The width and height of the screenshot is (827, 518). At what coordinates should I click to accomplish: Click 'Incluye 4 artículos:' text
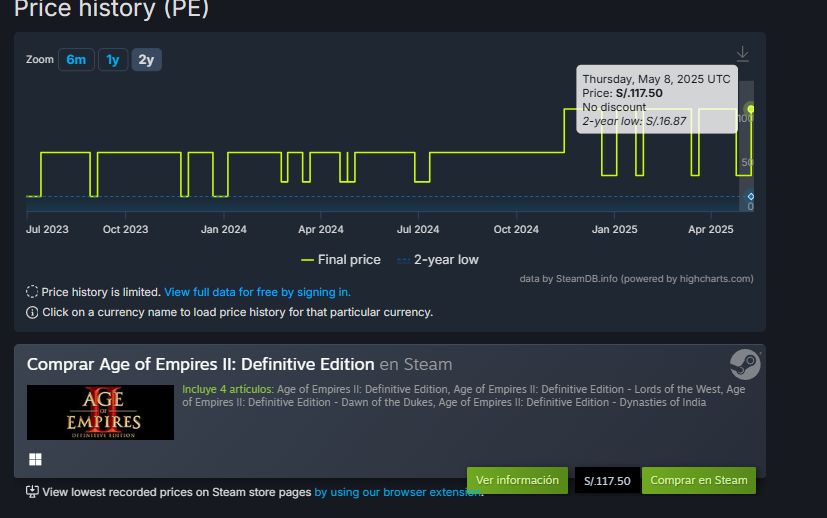[228, 389]
